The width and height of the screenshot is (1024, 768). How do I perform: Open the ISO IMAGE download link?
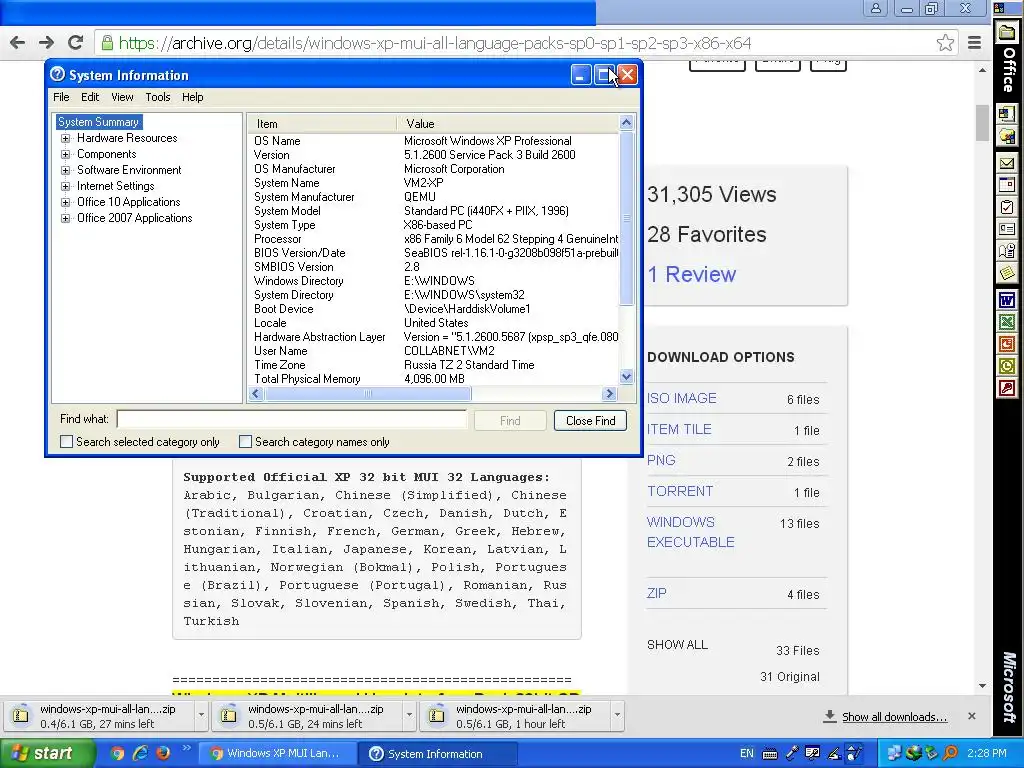681,398
